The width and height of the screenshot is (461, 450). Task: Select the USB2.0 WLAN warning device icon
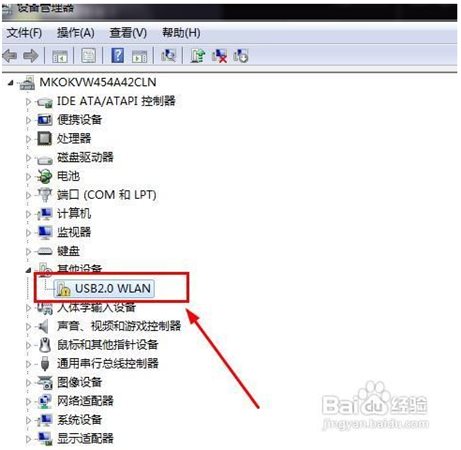click(x=63, y=289)
